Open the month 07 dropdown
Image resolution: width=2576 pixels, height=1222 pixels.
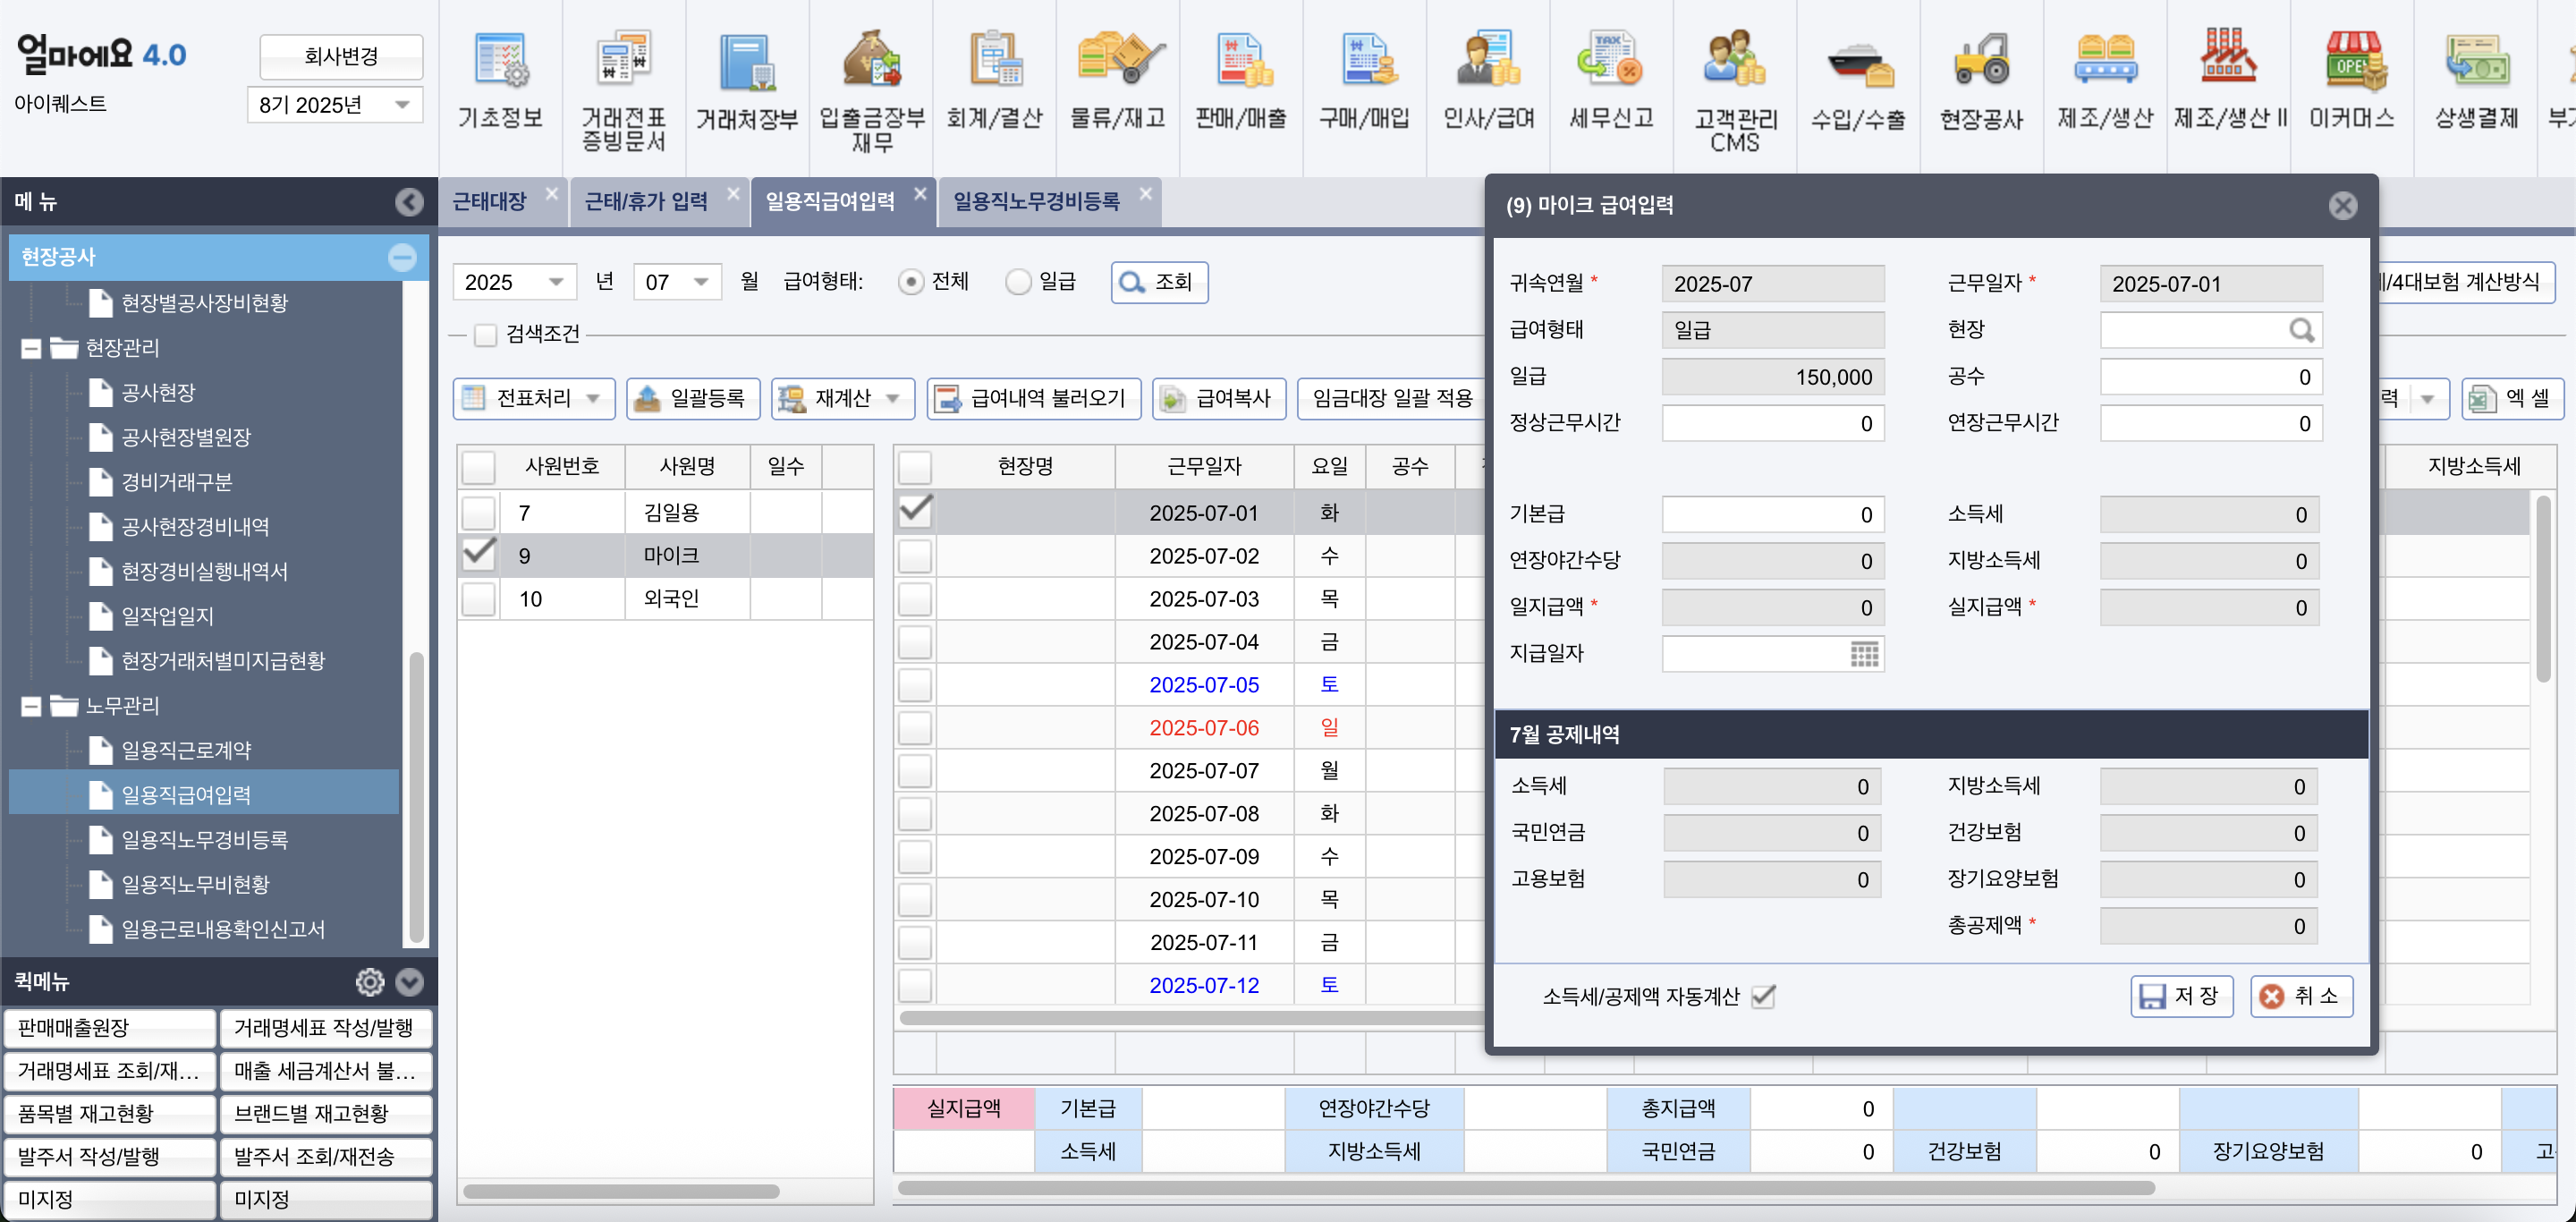[703, 281]
